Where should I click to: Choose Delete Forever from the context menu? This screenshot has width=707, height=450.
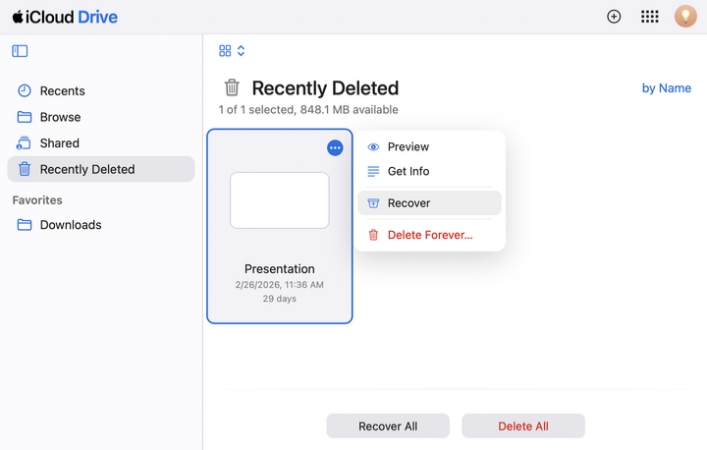[x=429, y=235]
